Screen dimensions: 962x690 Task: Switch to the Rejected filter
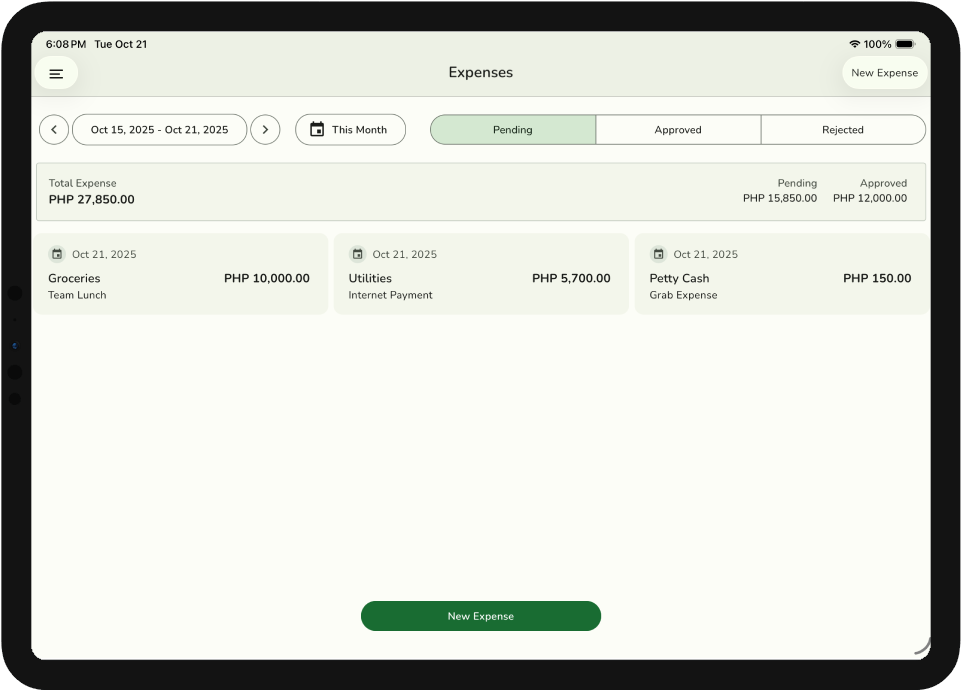[x=843, y=130]
